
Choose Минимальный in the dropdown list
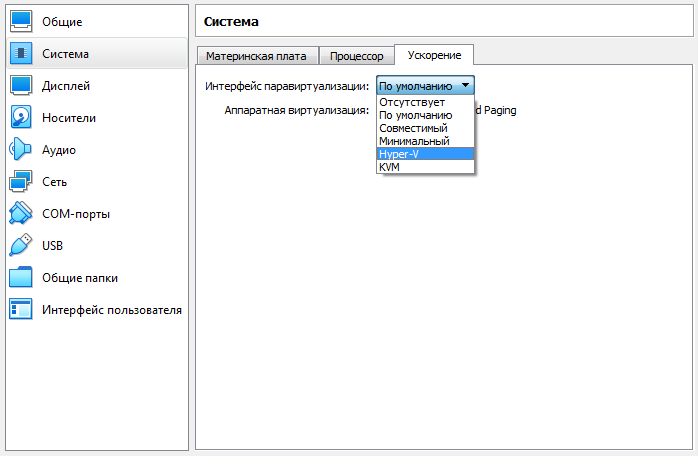tap(426, 141)
